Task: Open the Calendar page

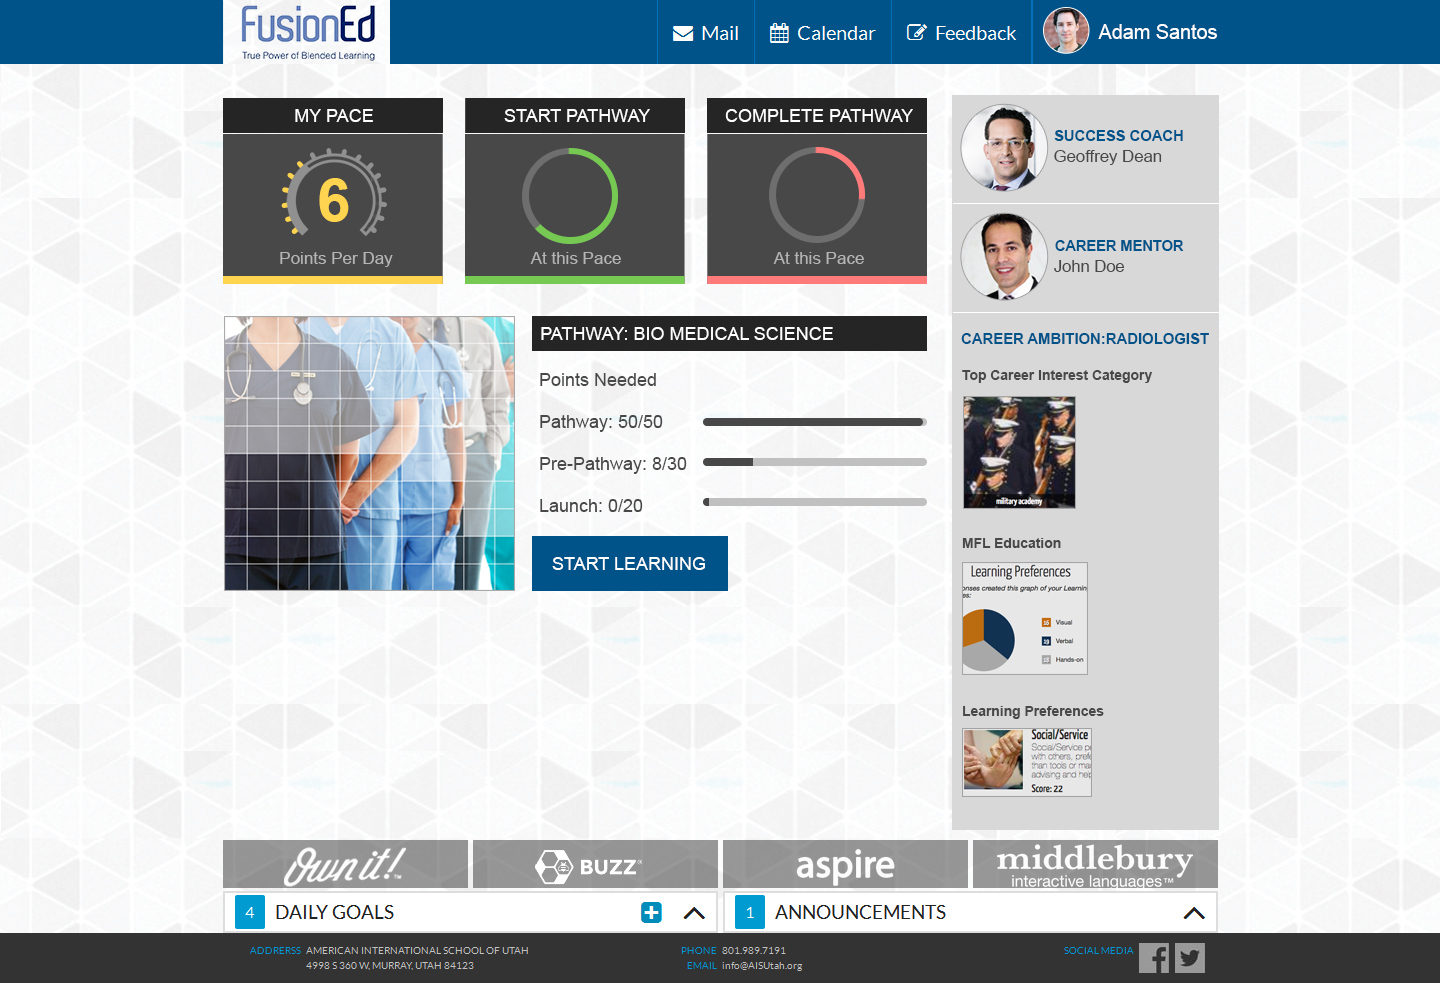Action: 822,33
